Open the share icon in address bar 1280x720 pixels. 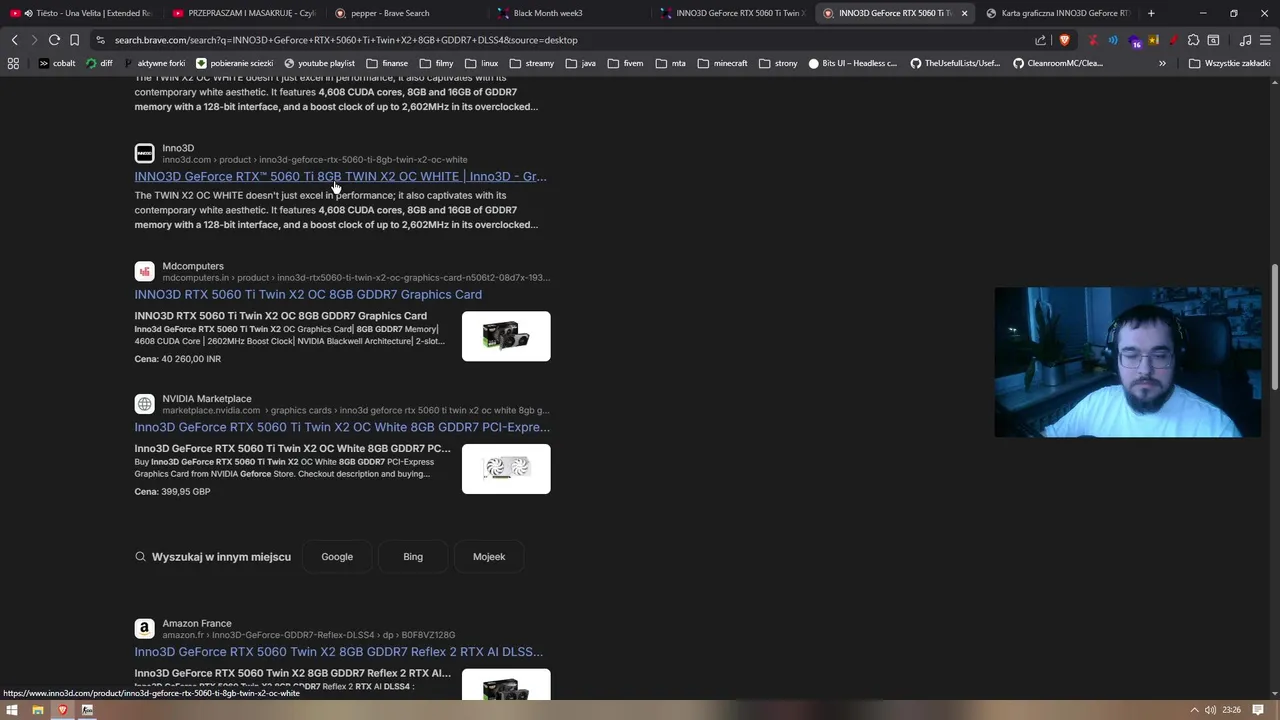[1041, 40]
